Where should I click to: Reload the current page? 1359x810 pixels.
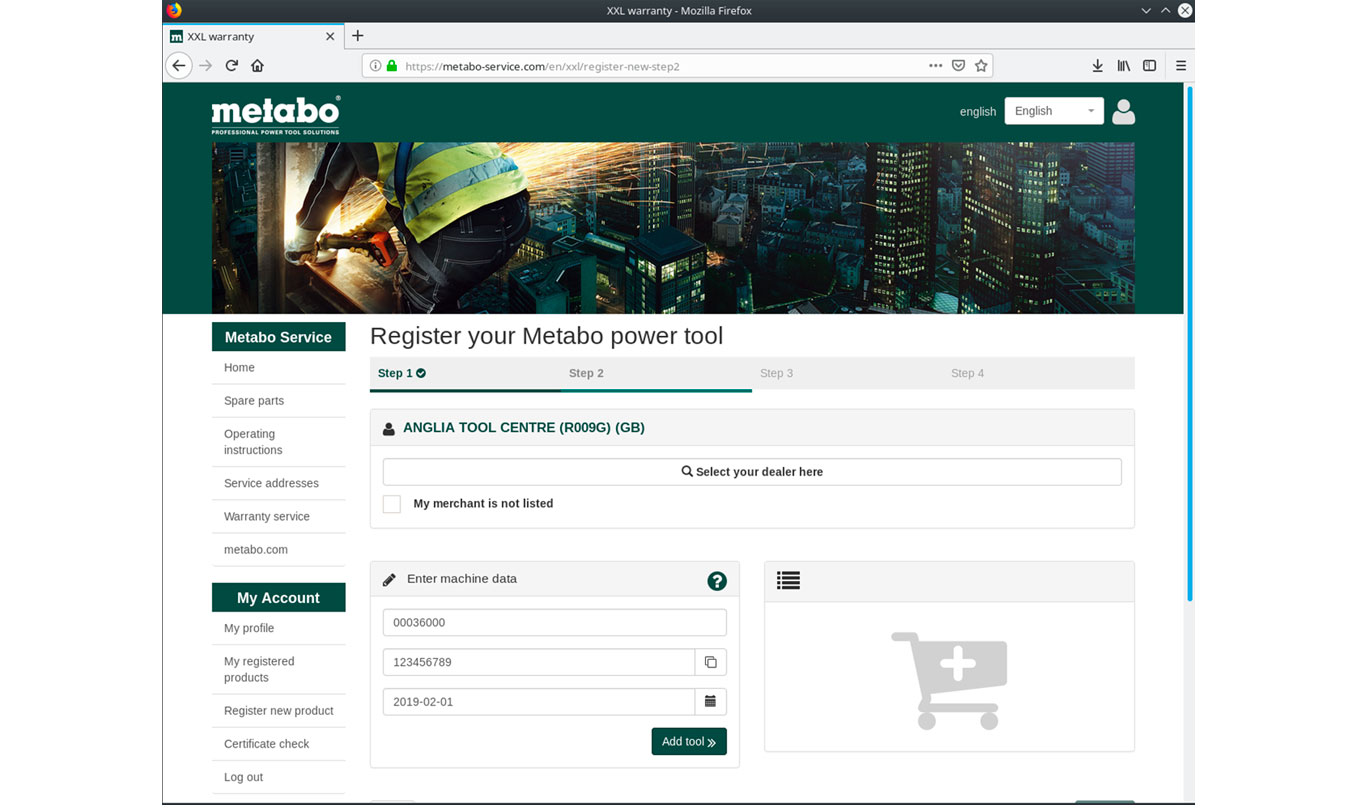231,66
